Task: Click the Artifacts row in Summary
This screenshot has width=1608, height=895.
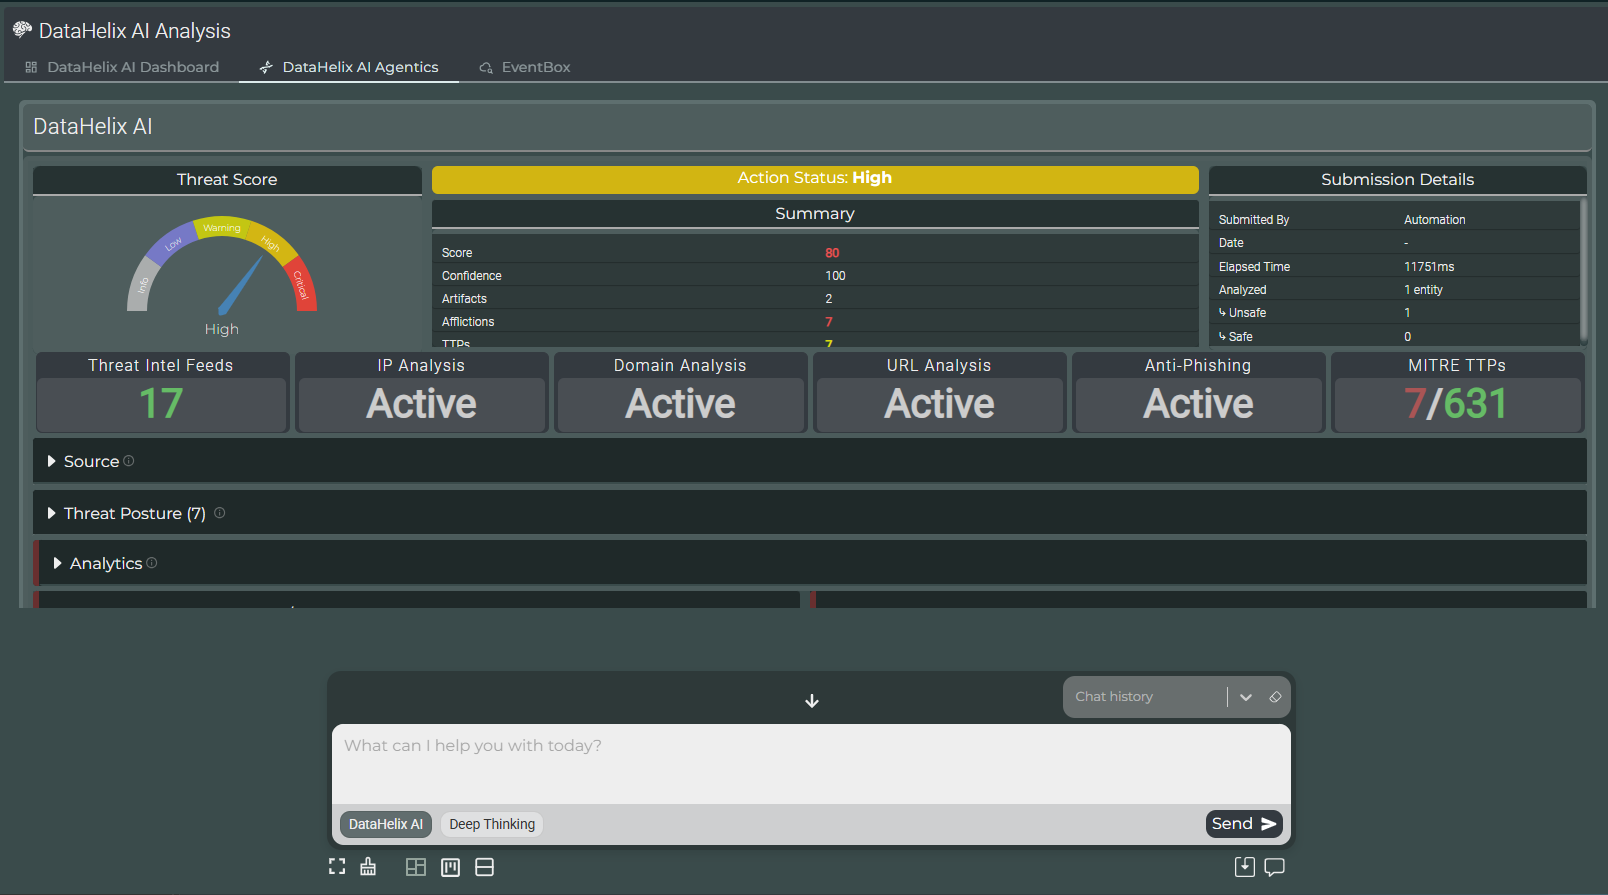Action: [815, 299]
